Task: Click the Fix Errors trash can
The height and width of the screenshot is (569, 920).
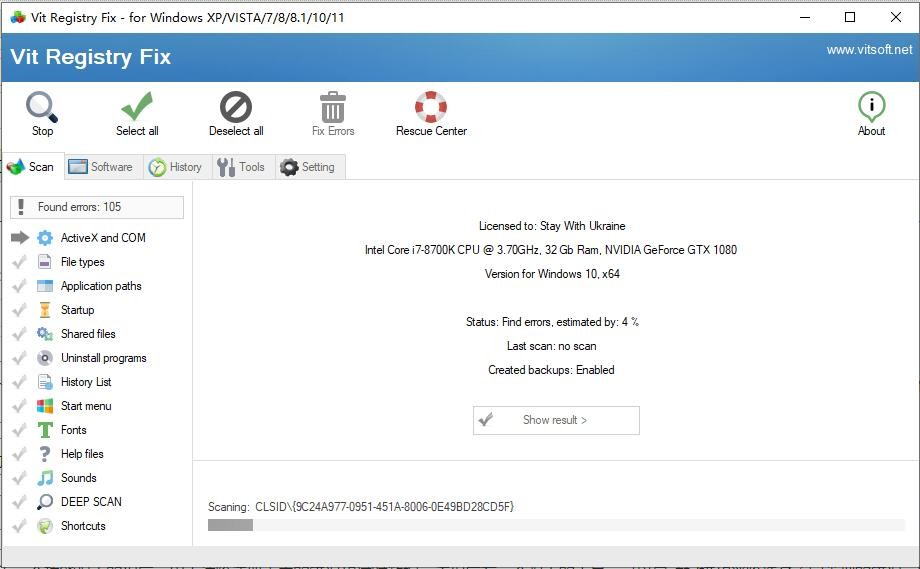Action: [x=333, y=107]
